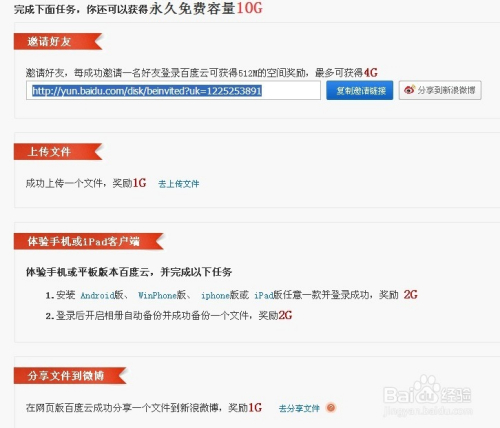Click the invitation link URL text field

click(x=173, y=90)
